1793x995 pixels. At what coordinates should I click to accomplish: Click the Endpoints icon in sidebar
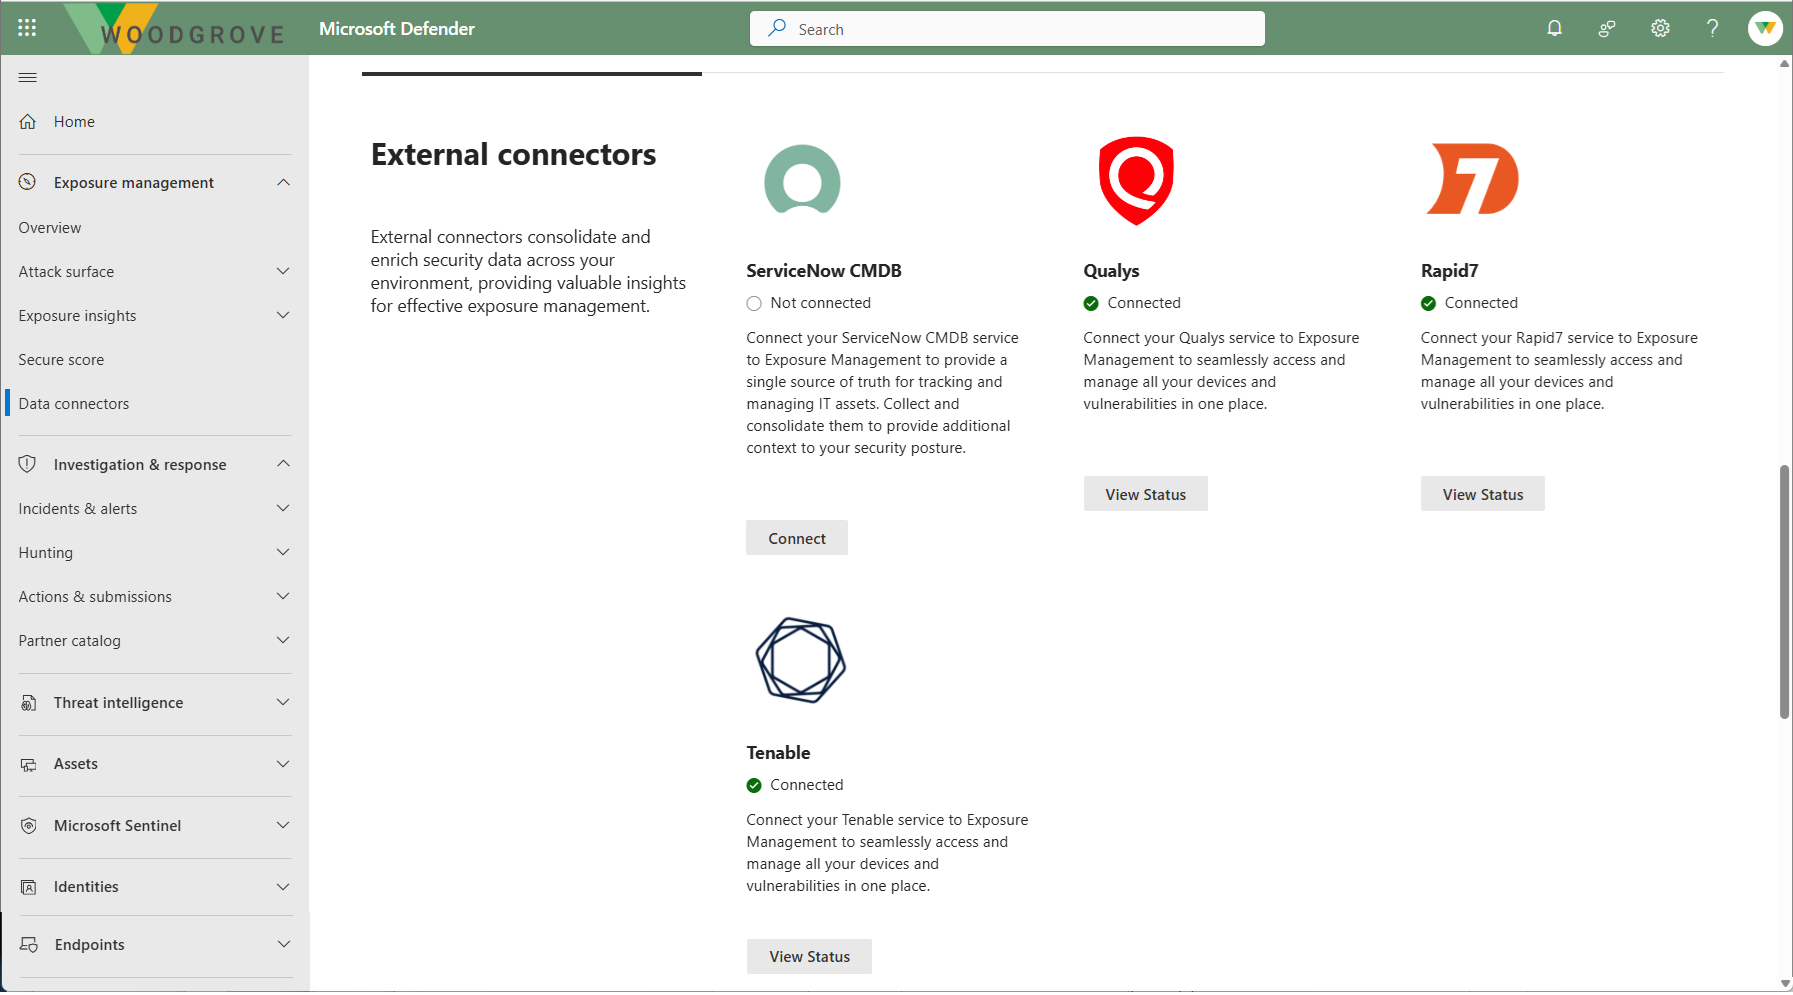point(28,945)
